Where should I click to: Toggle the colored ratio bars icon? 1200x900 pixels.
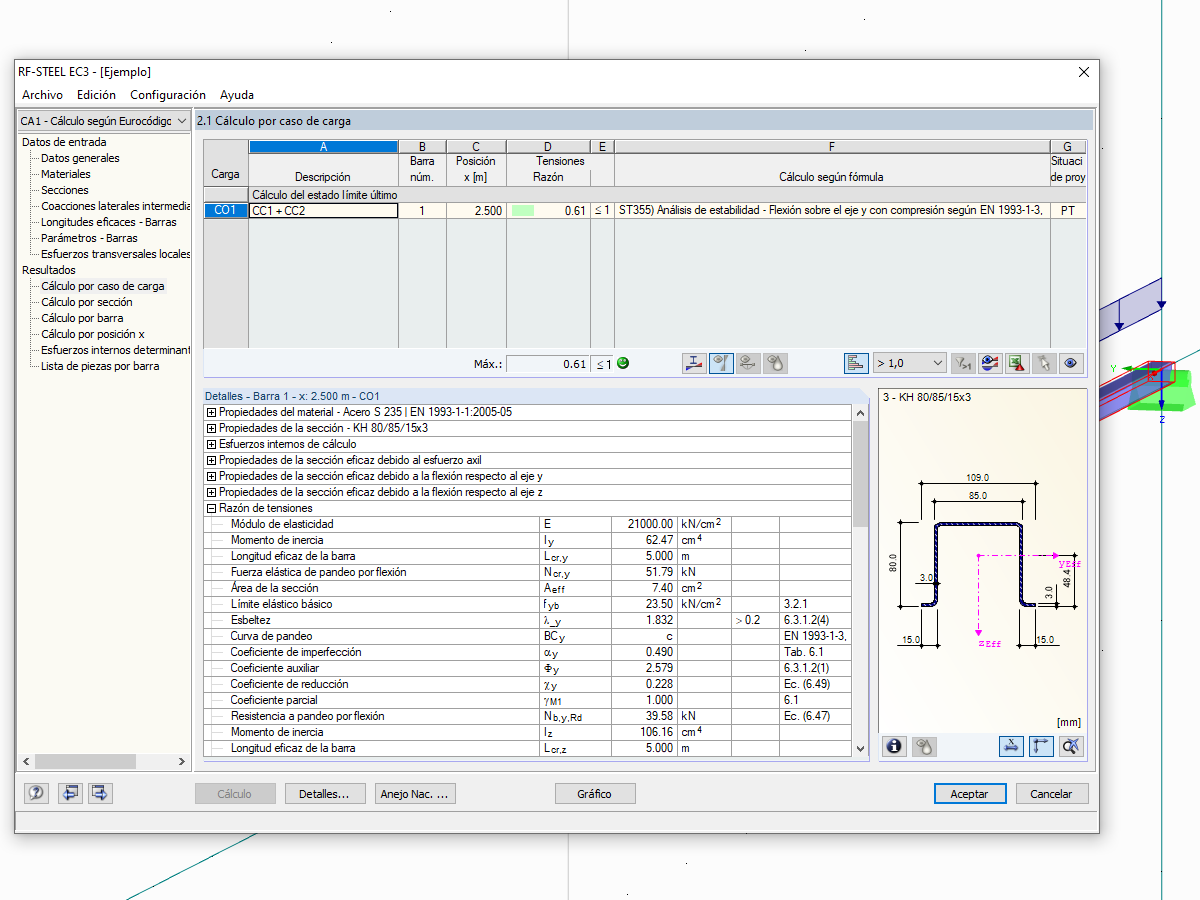point(855,364)
